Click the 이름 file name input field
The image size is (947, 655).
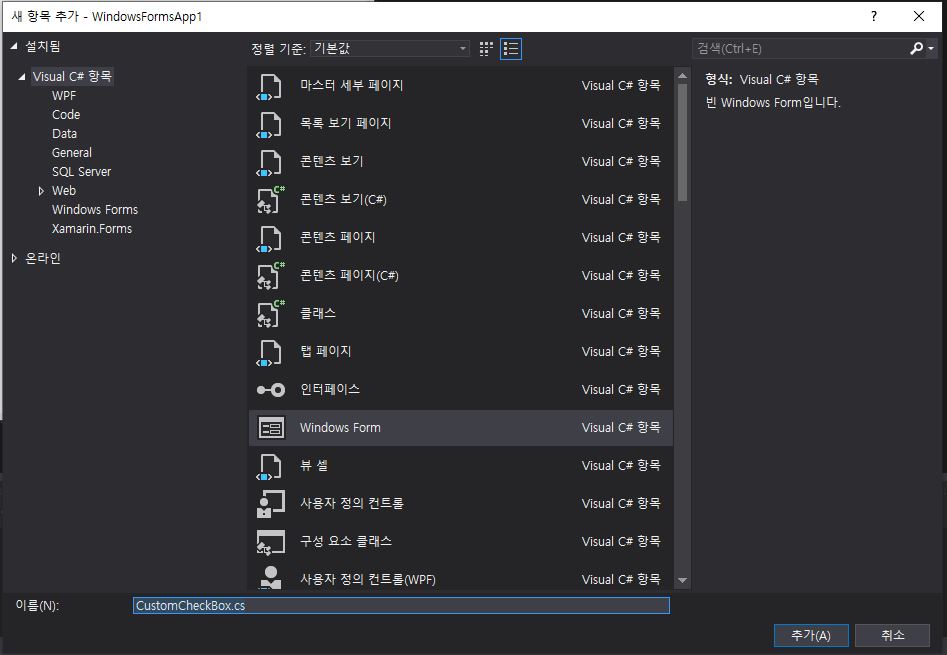400,606
